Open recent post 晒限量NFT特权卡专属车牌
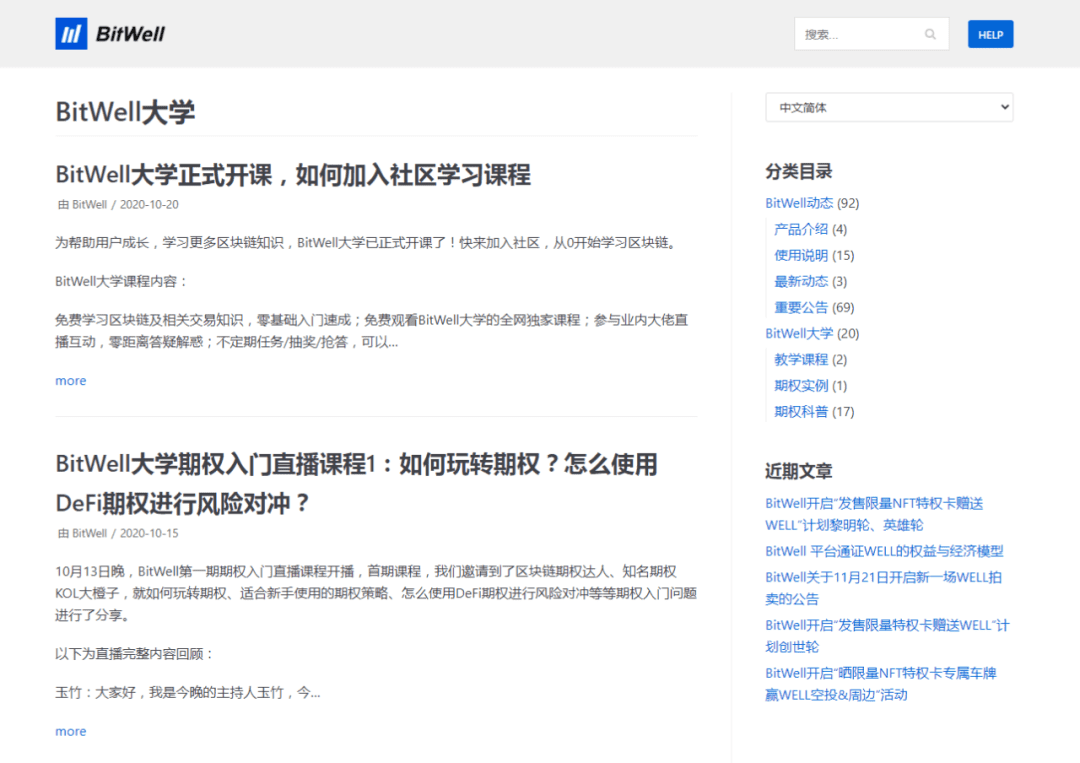This screenshot has height=763, width=1080. click(881, 684)
